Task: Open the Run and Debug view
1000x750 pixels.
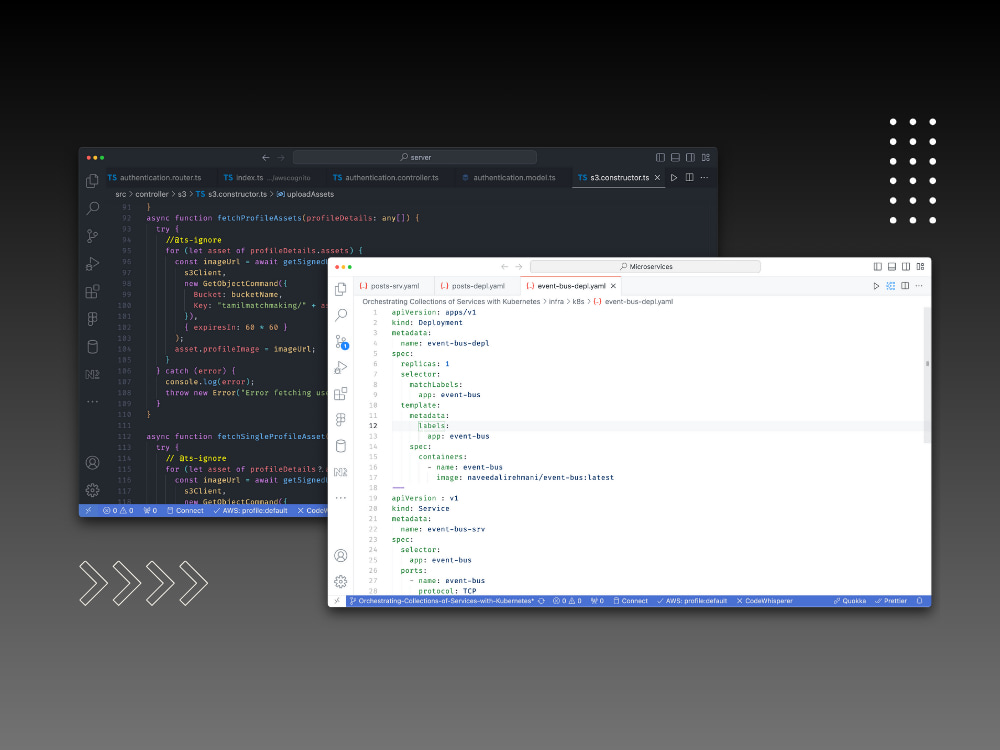Action: 341,368
